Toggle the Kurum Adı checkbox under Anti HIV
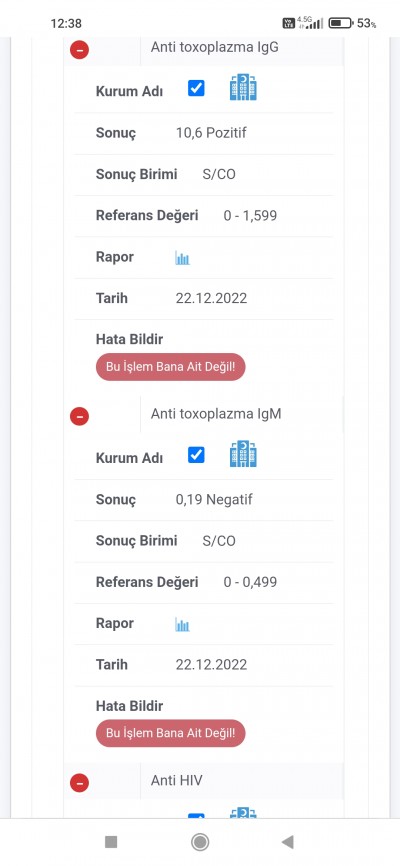Image resolution: width=400 pixels, height=866 pixels. 196,816
